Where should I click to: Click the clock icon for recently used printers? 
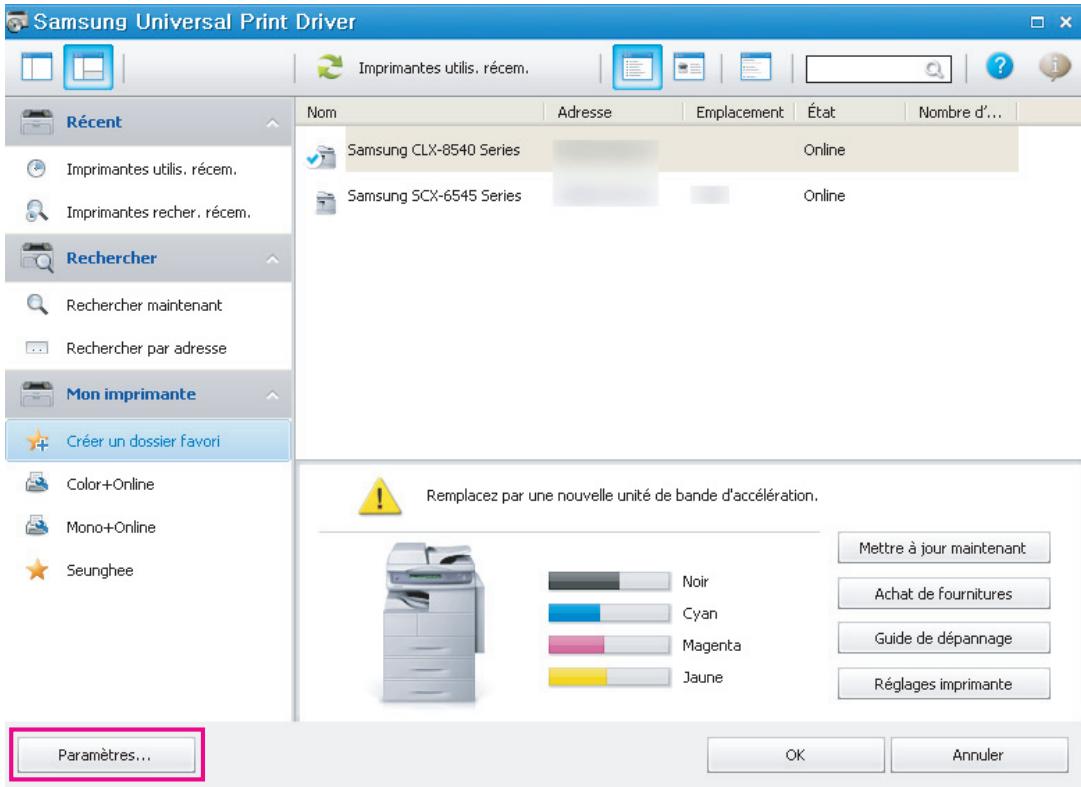click(37, 169)
